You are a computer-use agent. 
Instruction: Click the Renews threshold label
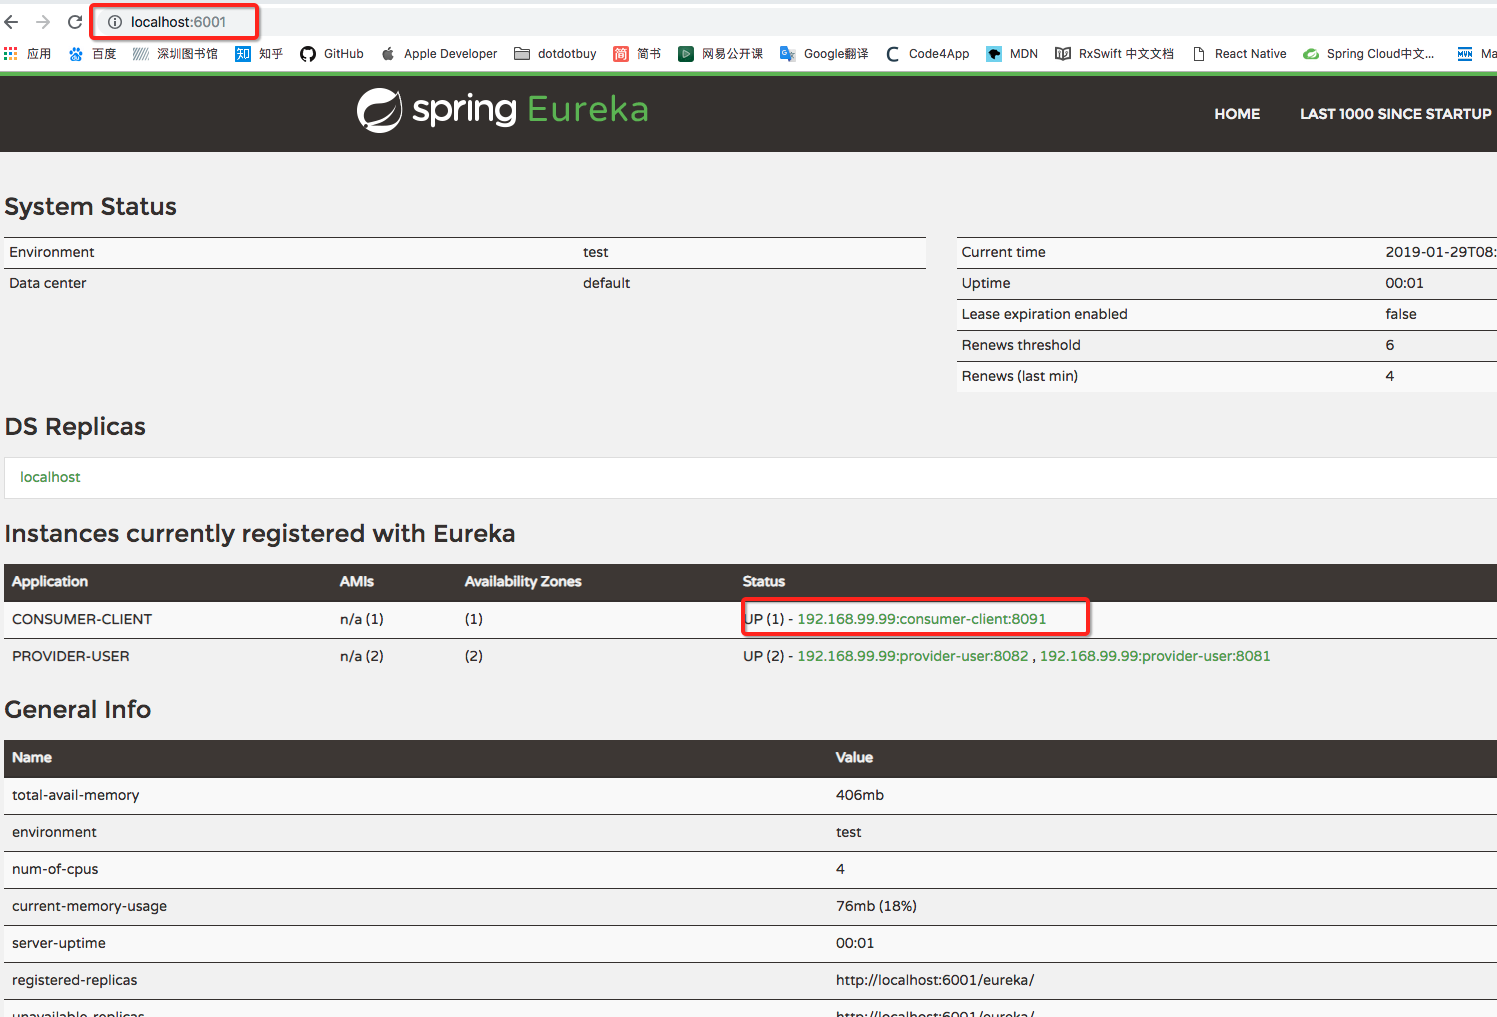point(1021,345)
